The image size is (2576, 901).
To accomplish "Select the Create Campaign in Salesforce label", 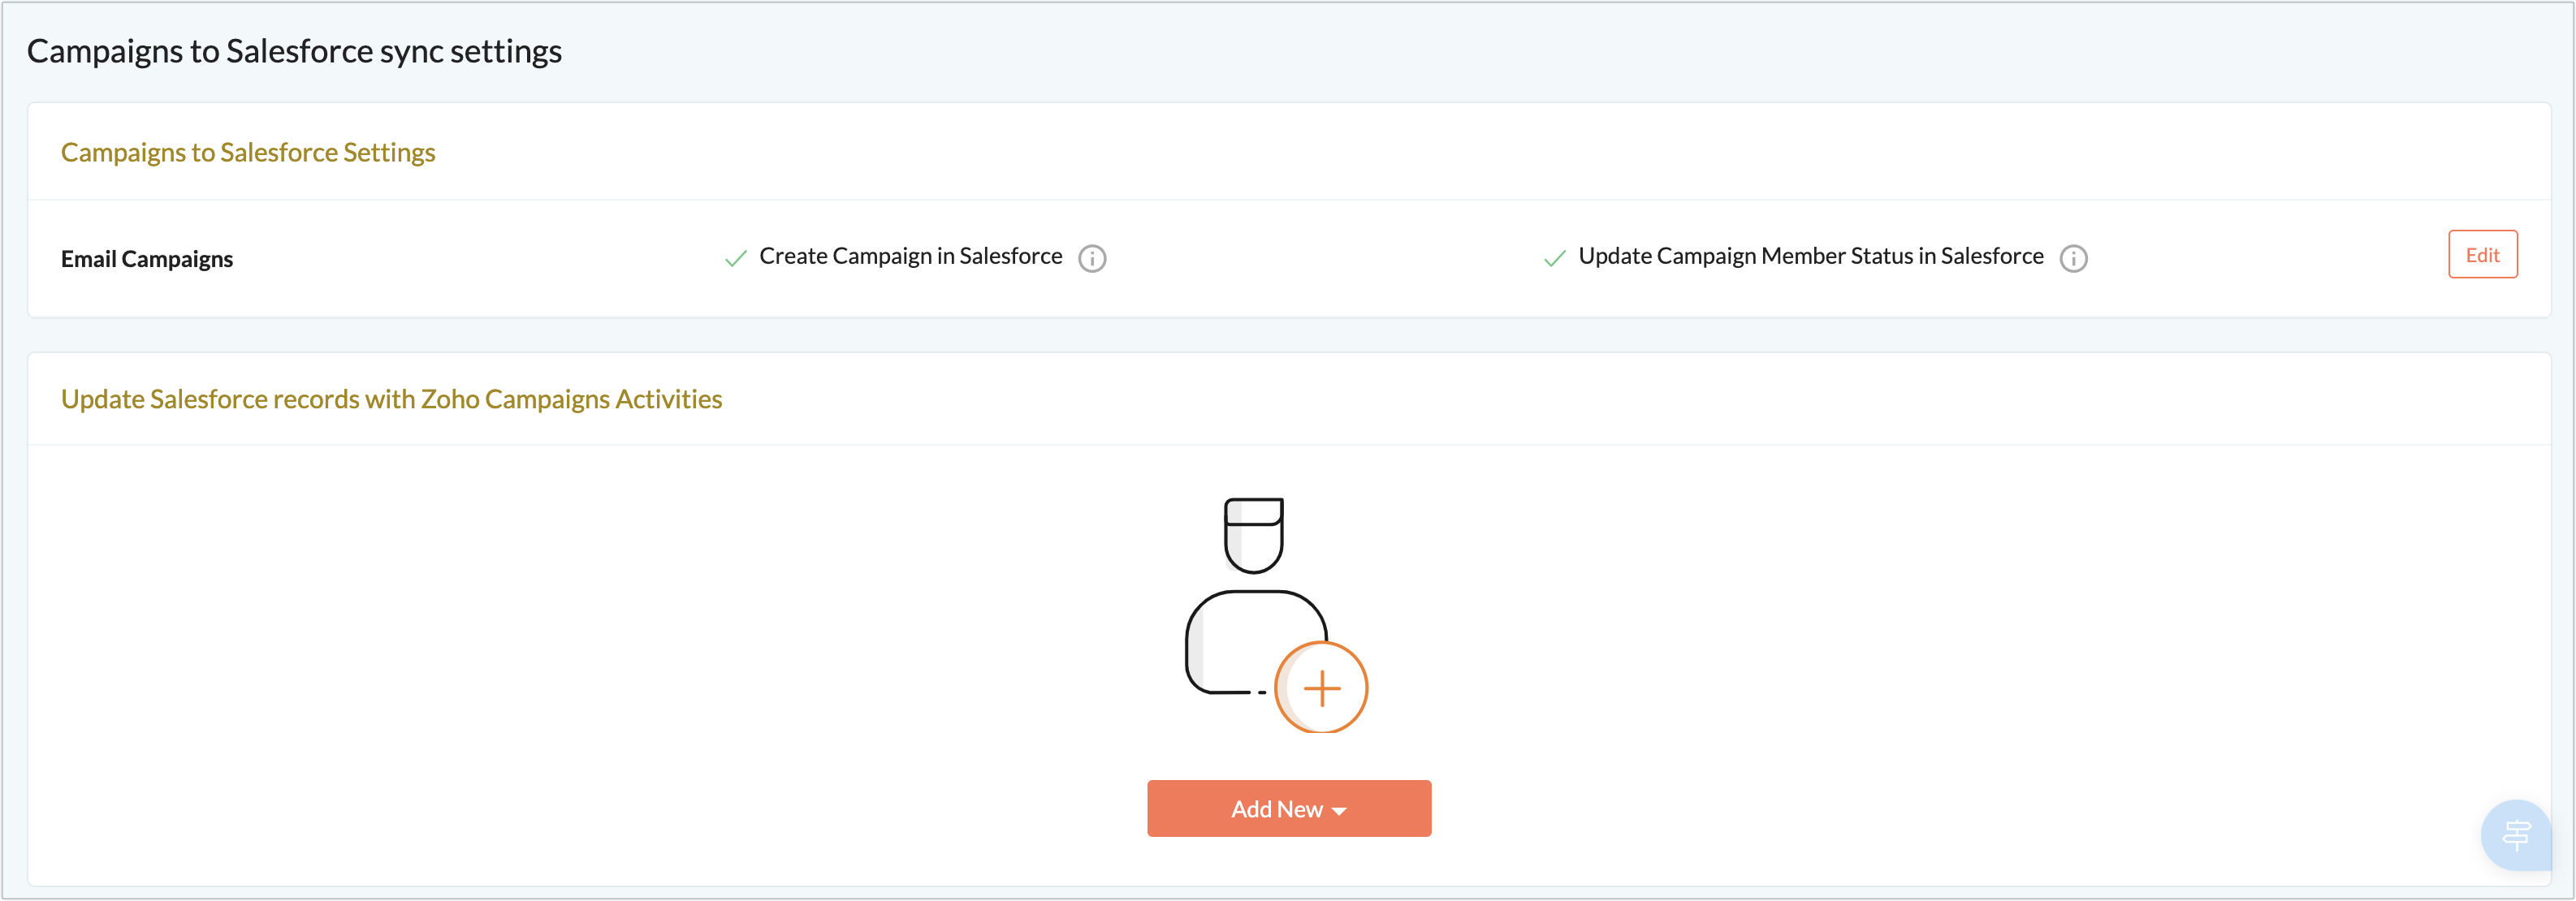I will pos(910,256).
